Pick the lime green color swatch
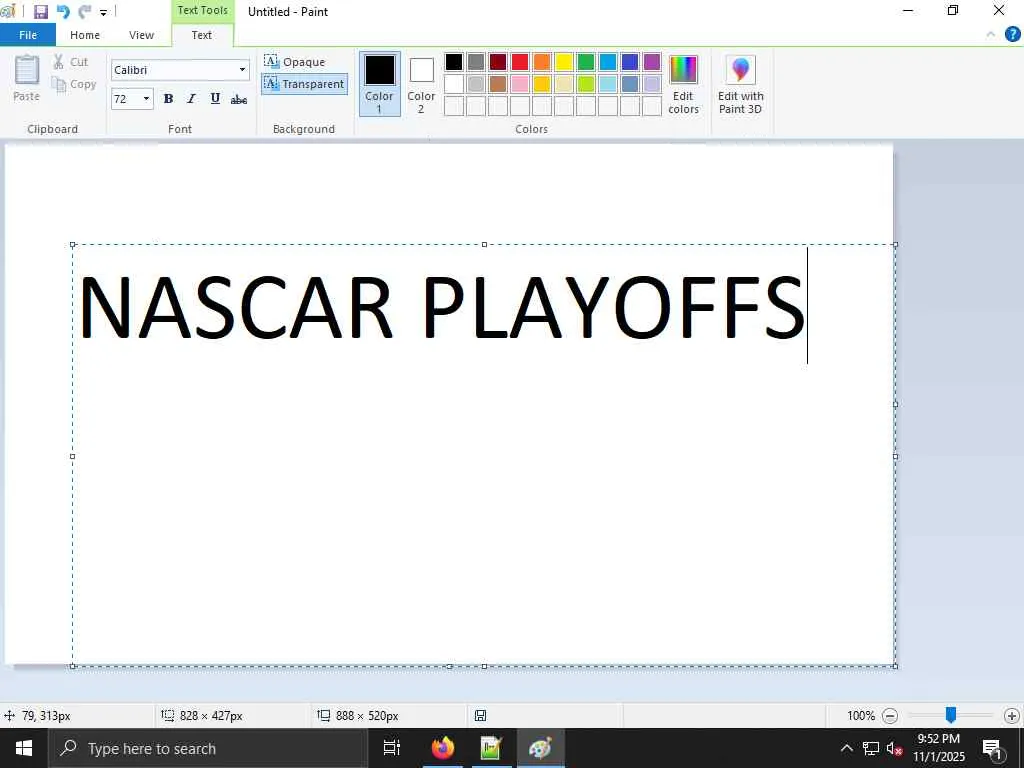1024x768 pixels. pos(586,84)
